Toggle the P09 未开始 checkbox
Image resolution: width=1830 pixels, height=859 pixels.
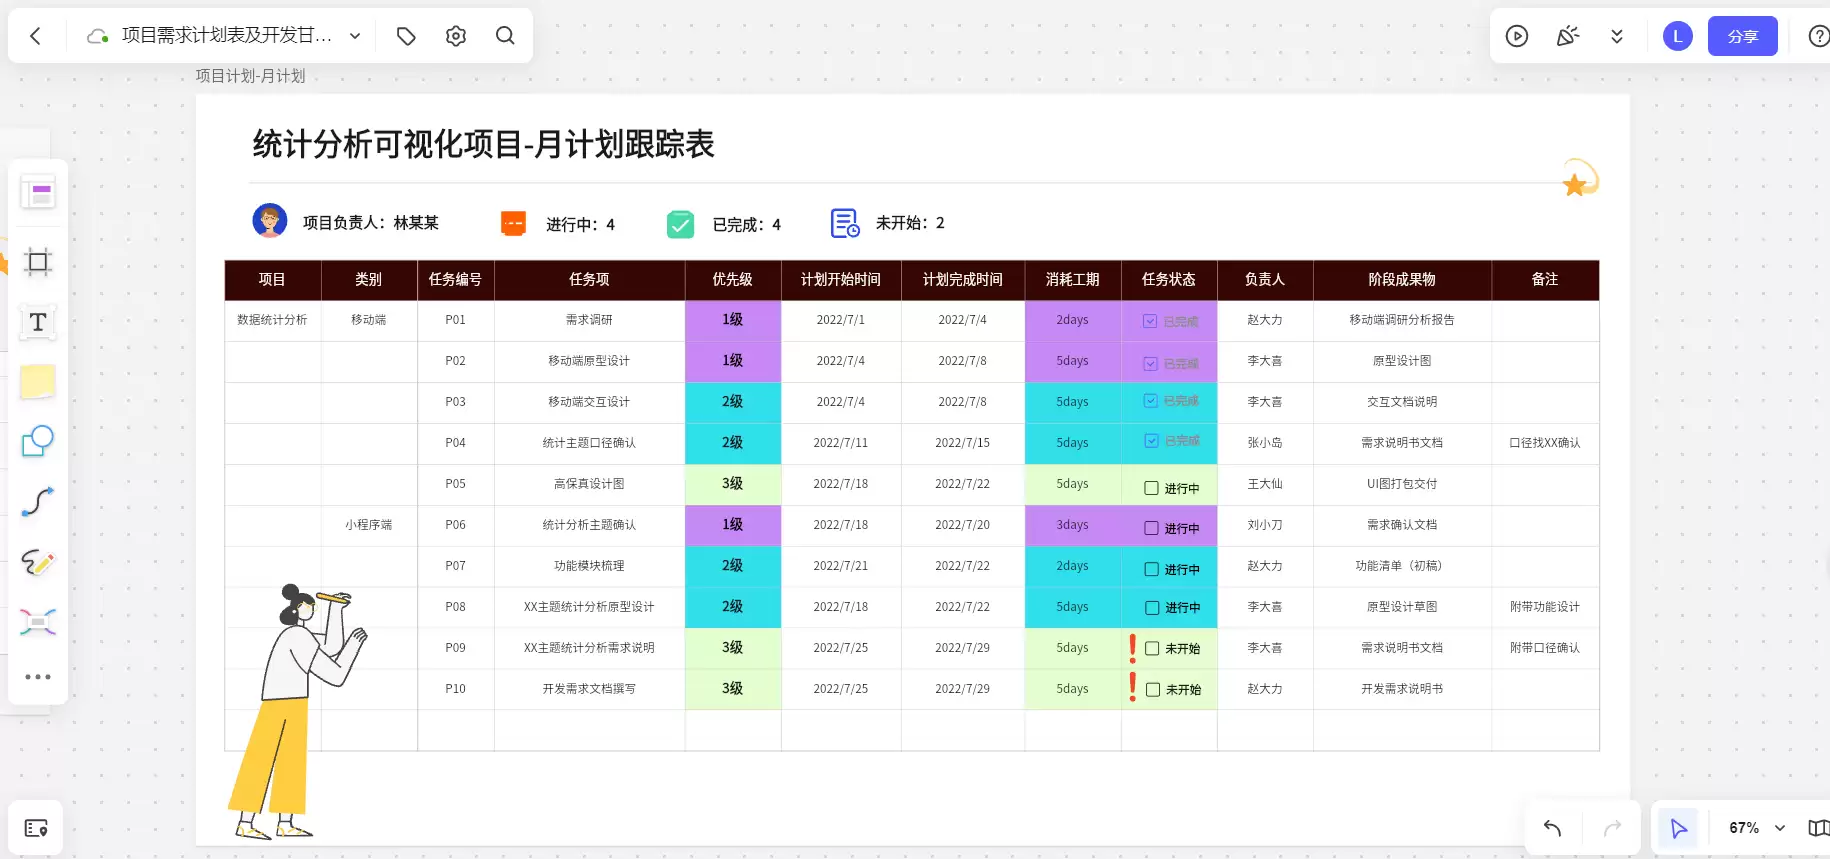1152,648
